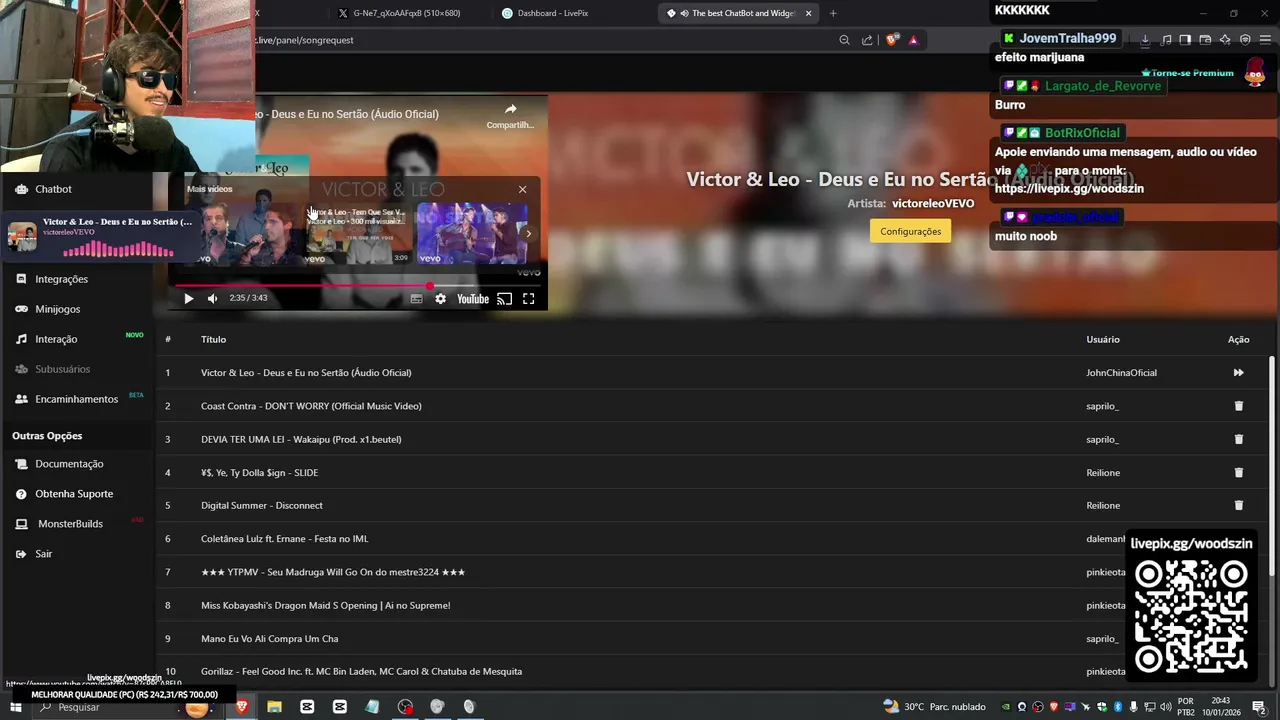Screen dimensions: 1280x720
Task: Open the Brave Wallet icon
Action: click(1205, 40)
